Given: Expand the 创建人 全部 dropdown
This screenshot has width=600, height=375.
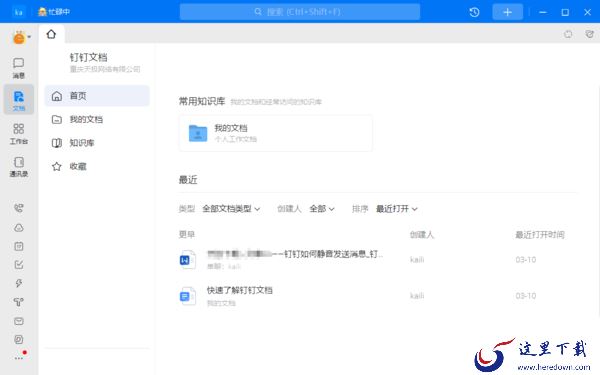Looking at the screenshot, I should 322,209.
